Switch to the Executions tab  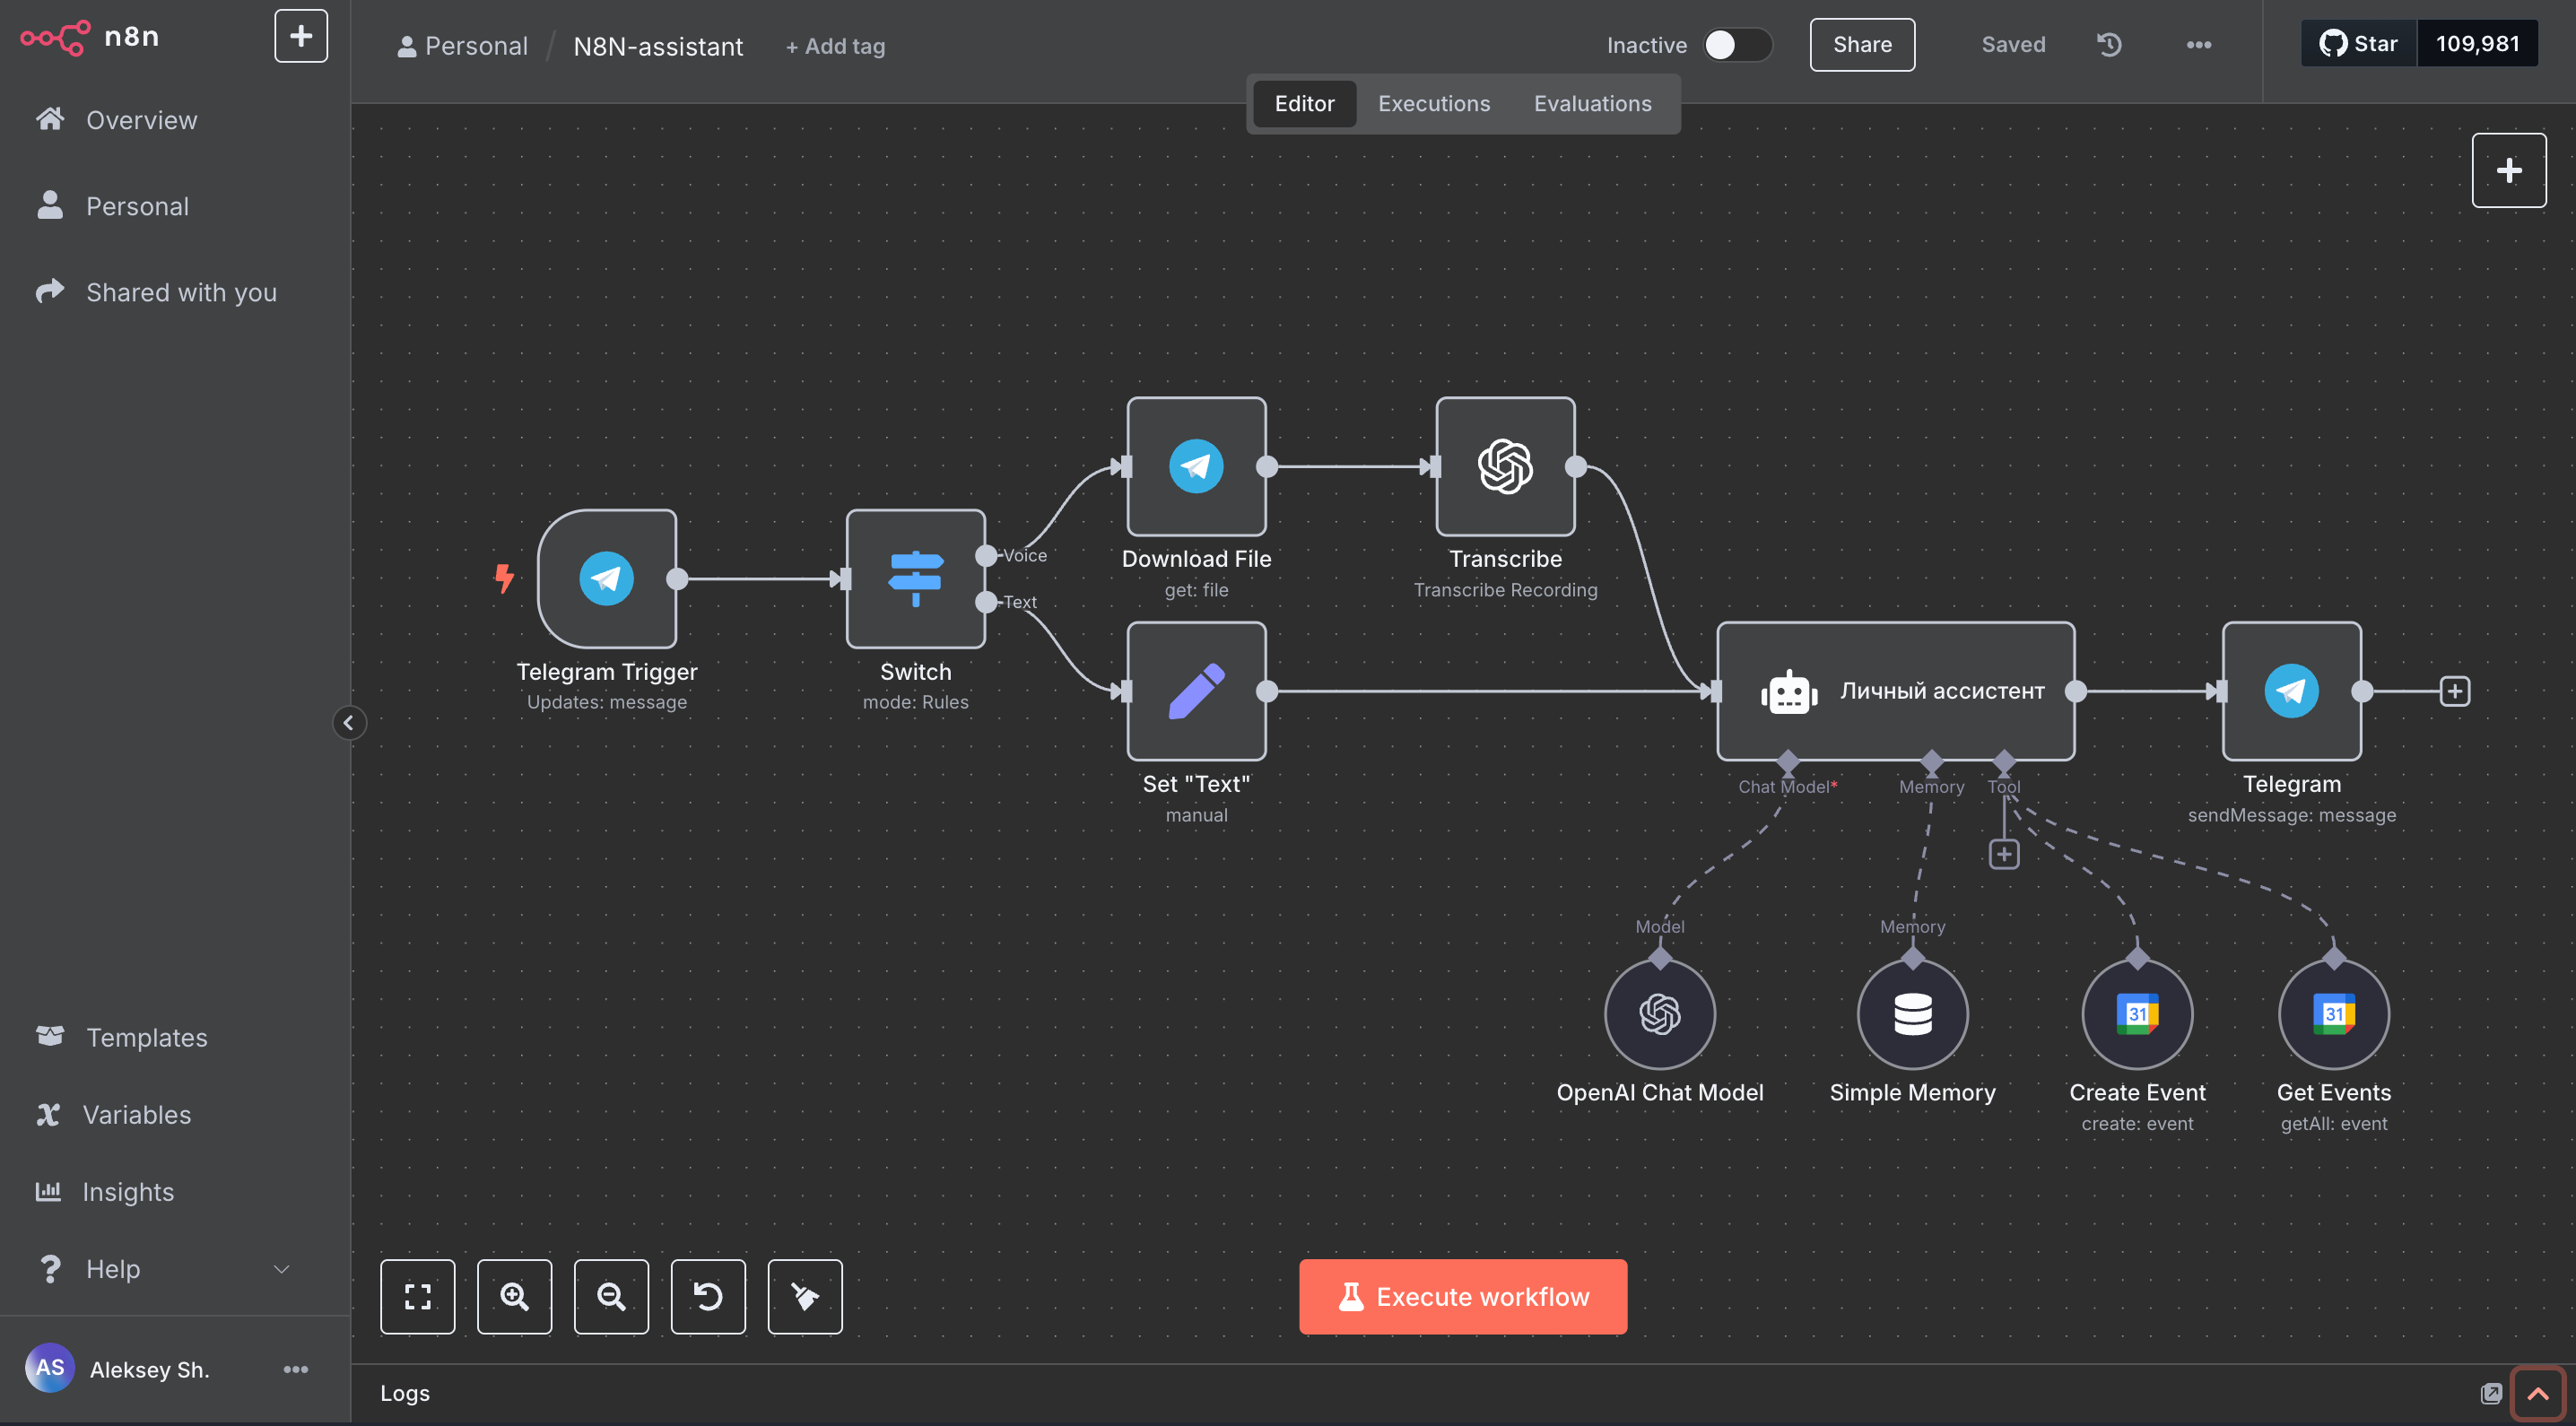(1433, 103)
